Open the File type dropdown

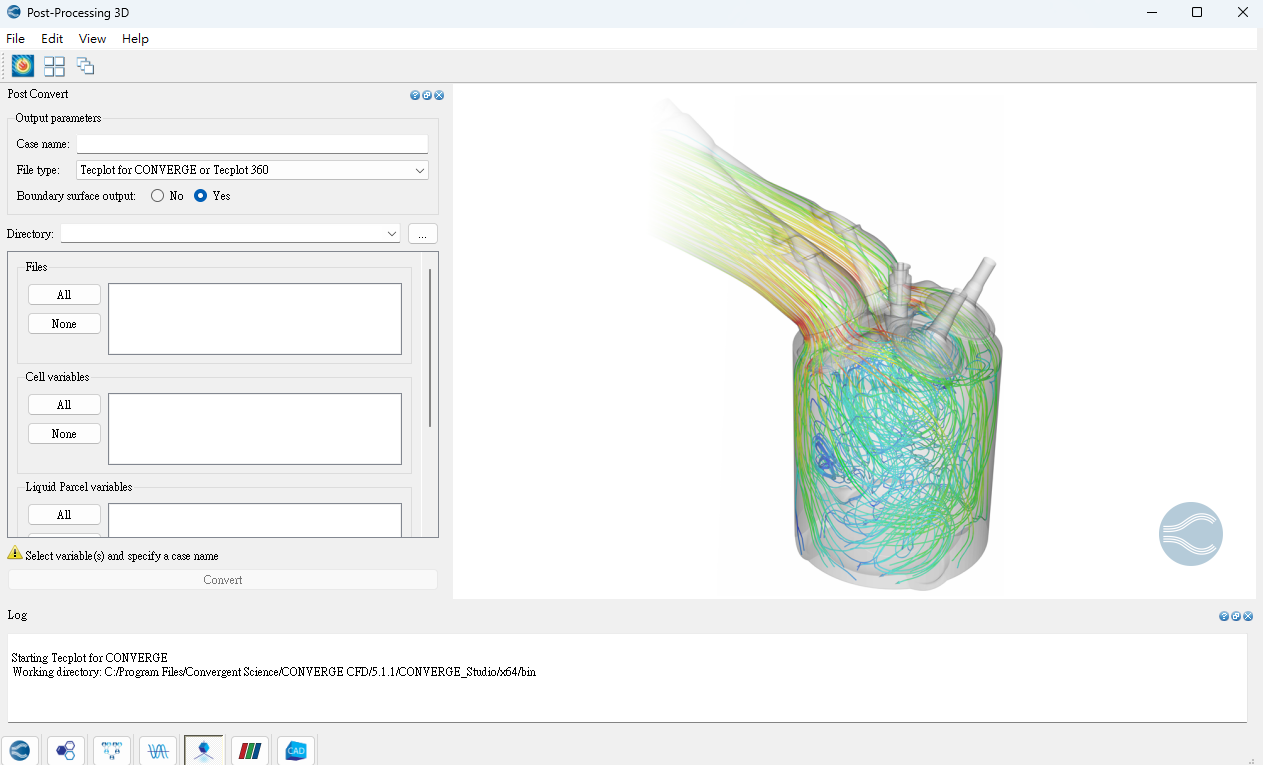point(252,170)
